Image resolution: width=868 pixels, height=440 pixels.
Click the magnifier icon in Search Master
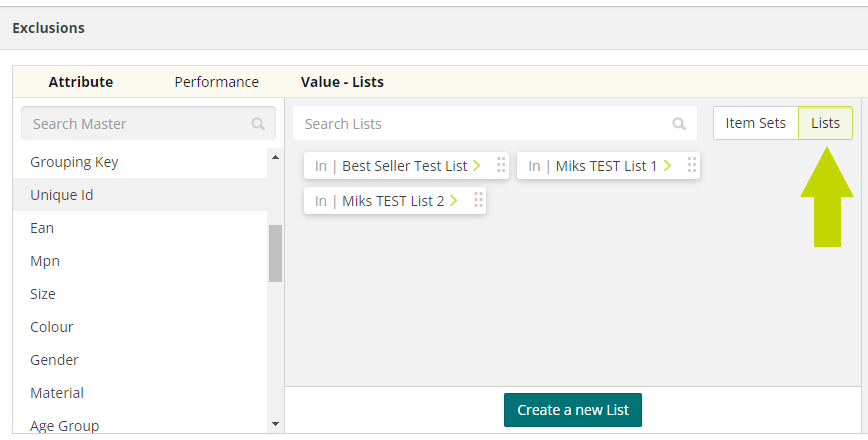[x=258, y=123]
